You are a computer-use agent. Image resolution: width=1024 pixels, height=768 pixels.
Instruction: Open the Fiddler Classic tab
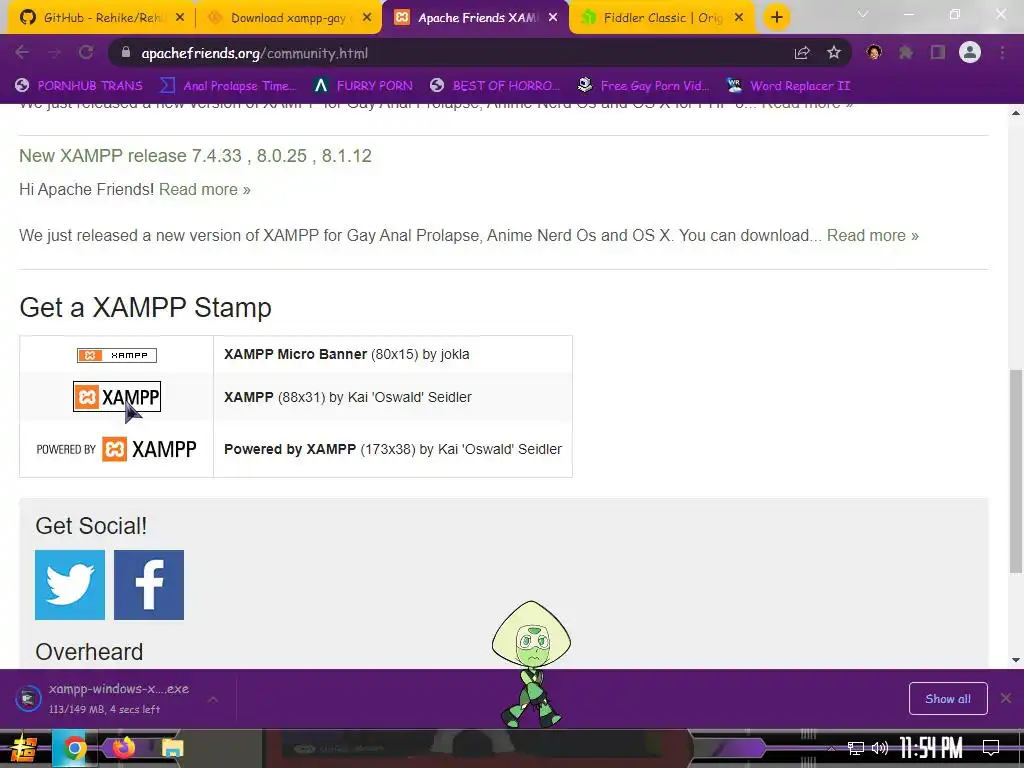663,18
